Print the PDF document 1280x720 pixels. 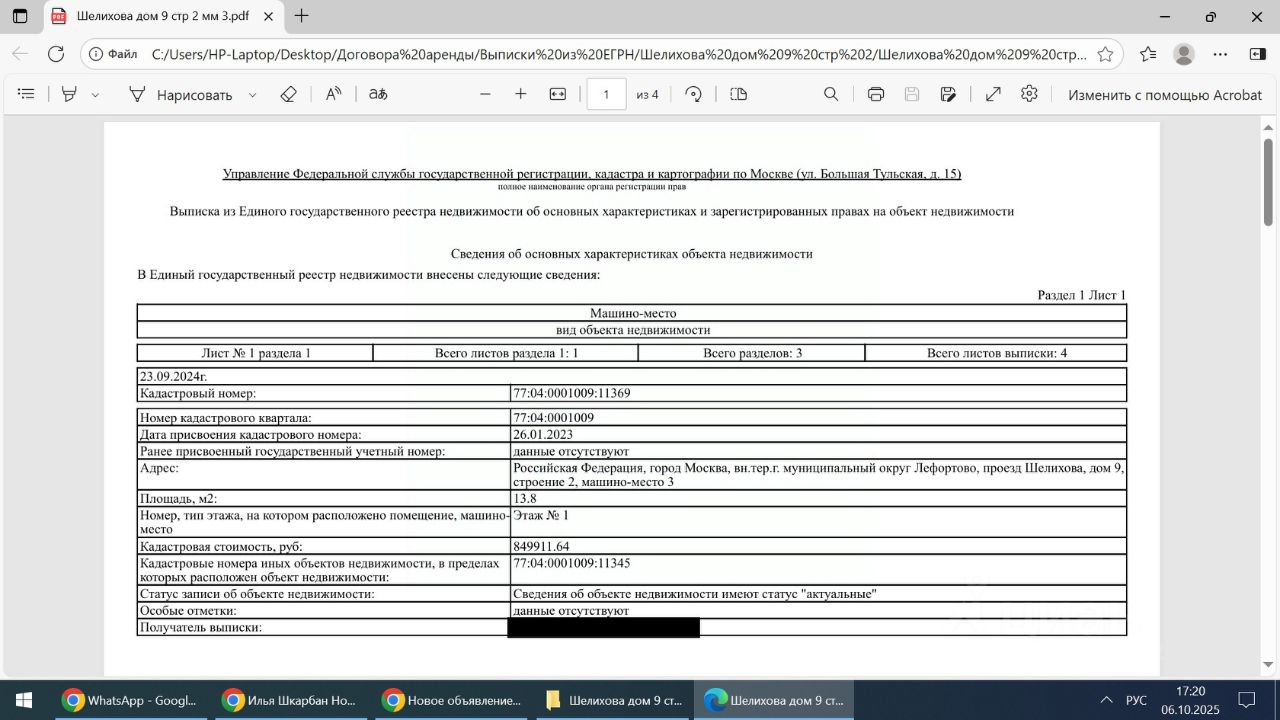pos(876,94)
